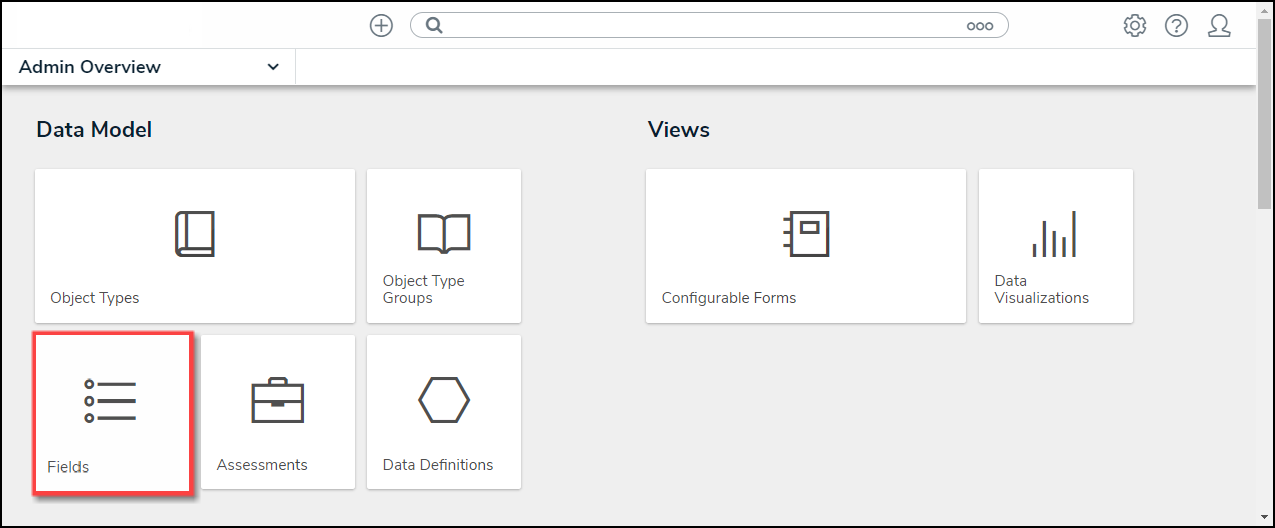Select the Fields list icon
The height and width of the screenshot is (528, 1275).
[110, 400]
